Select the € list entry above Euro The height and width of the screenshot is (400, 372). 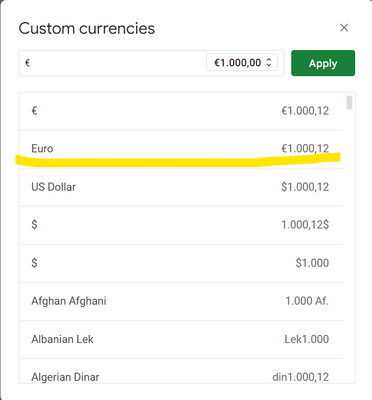[x=181, y=111]
